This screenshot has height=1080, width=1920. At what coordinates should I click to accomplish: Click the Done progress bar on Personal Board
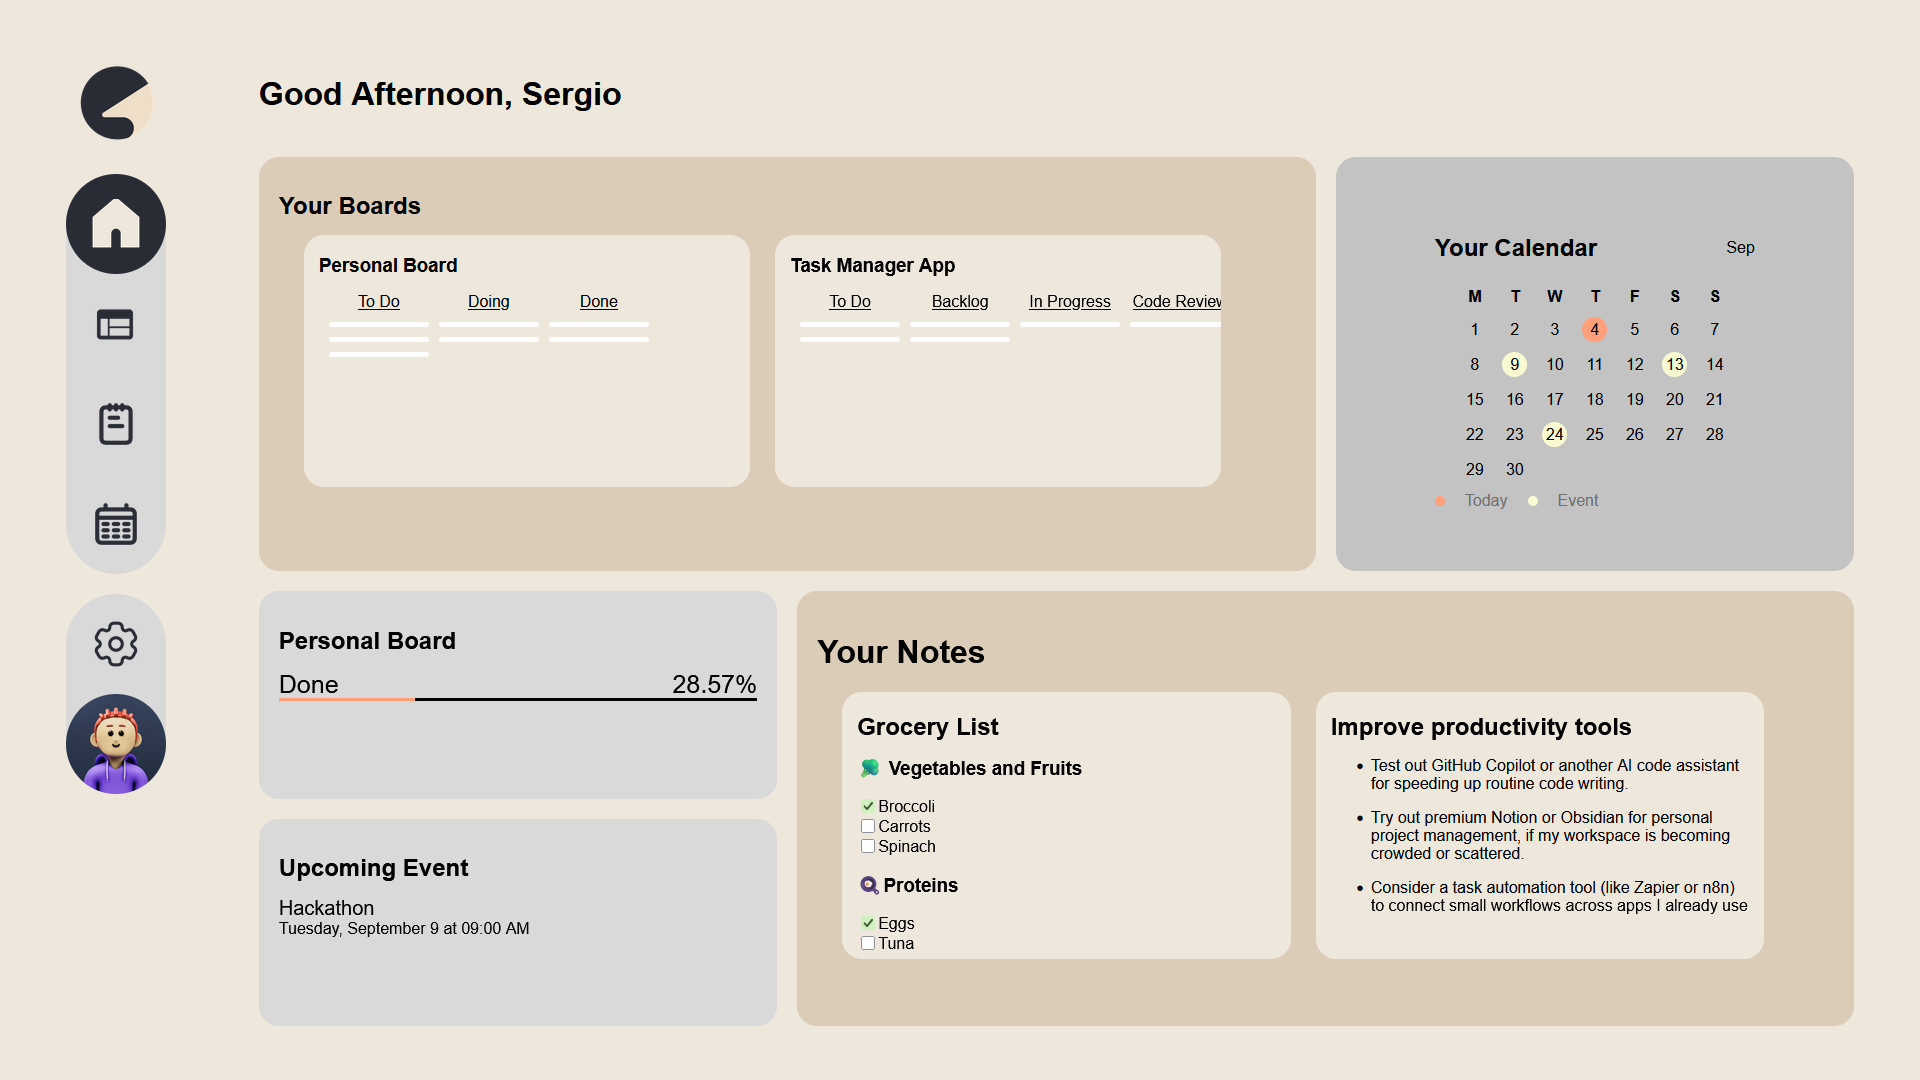tap(518, 699)
